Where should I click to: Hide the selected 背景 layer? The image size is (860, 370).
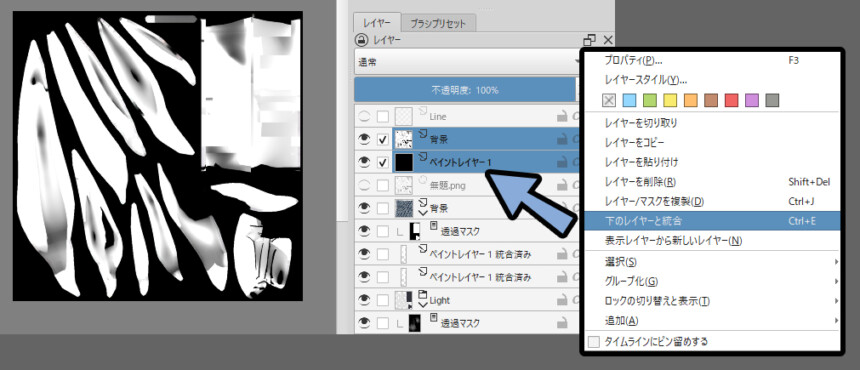click(363, 140)
